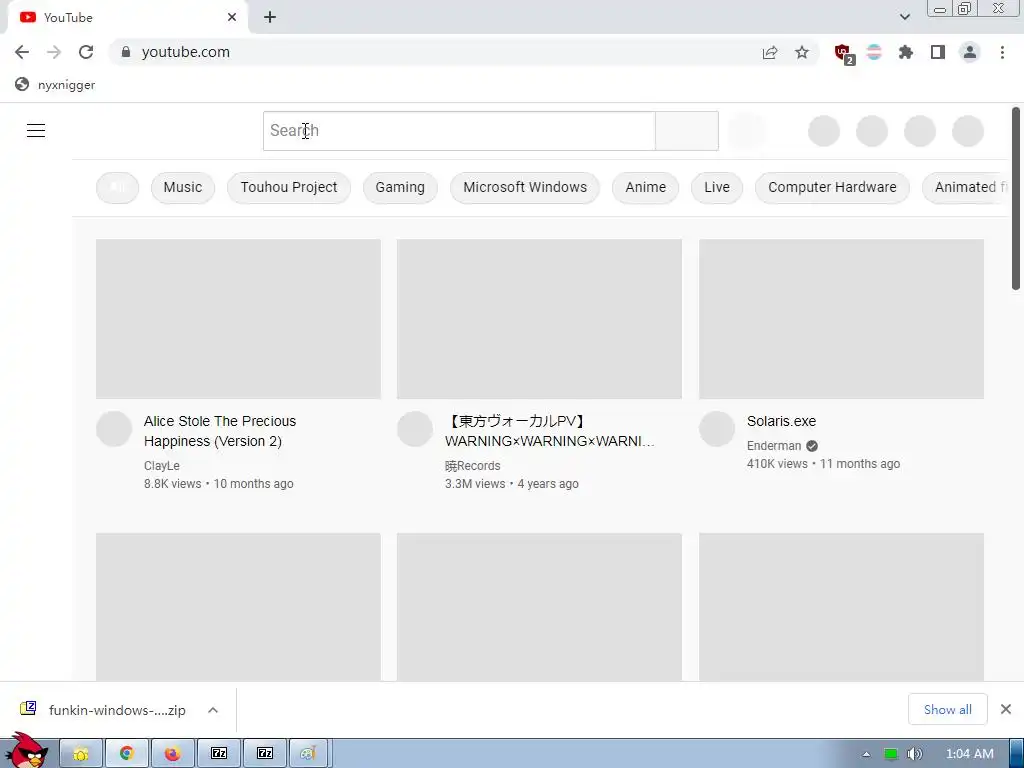Select the Anime chip
Screen dimensions: 1024x768
(645, 187)
